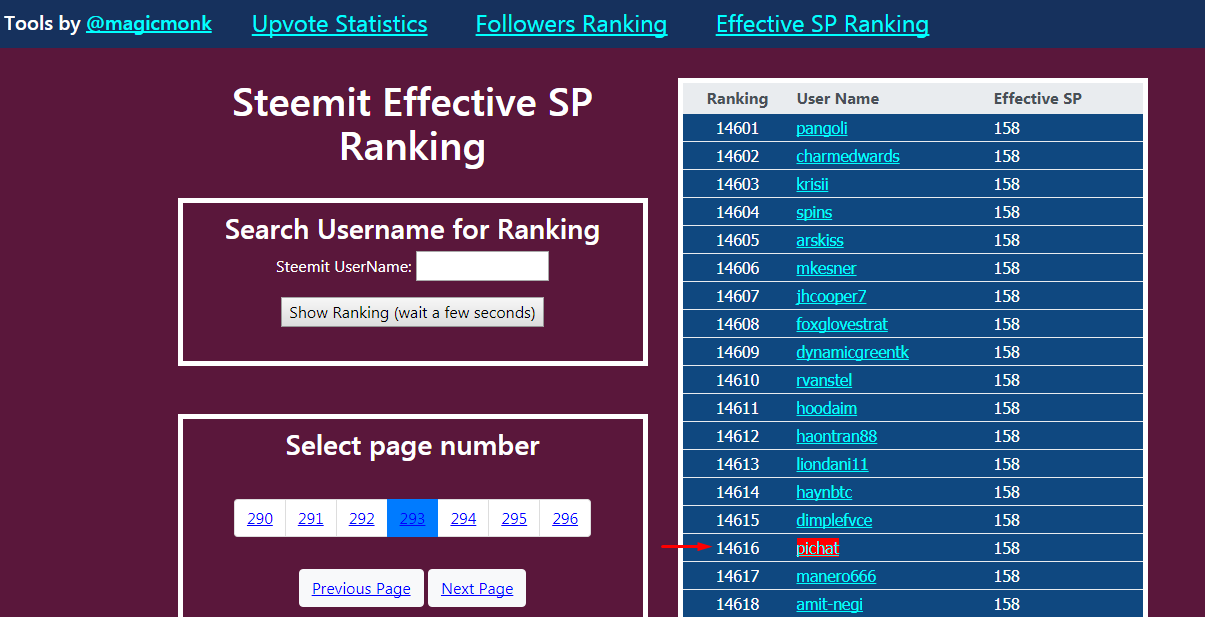Click ranking number 14605
The height and width of the screenshot is (617, 1205).
pos(737,240)
